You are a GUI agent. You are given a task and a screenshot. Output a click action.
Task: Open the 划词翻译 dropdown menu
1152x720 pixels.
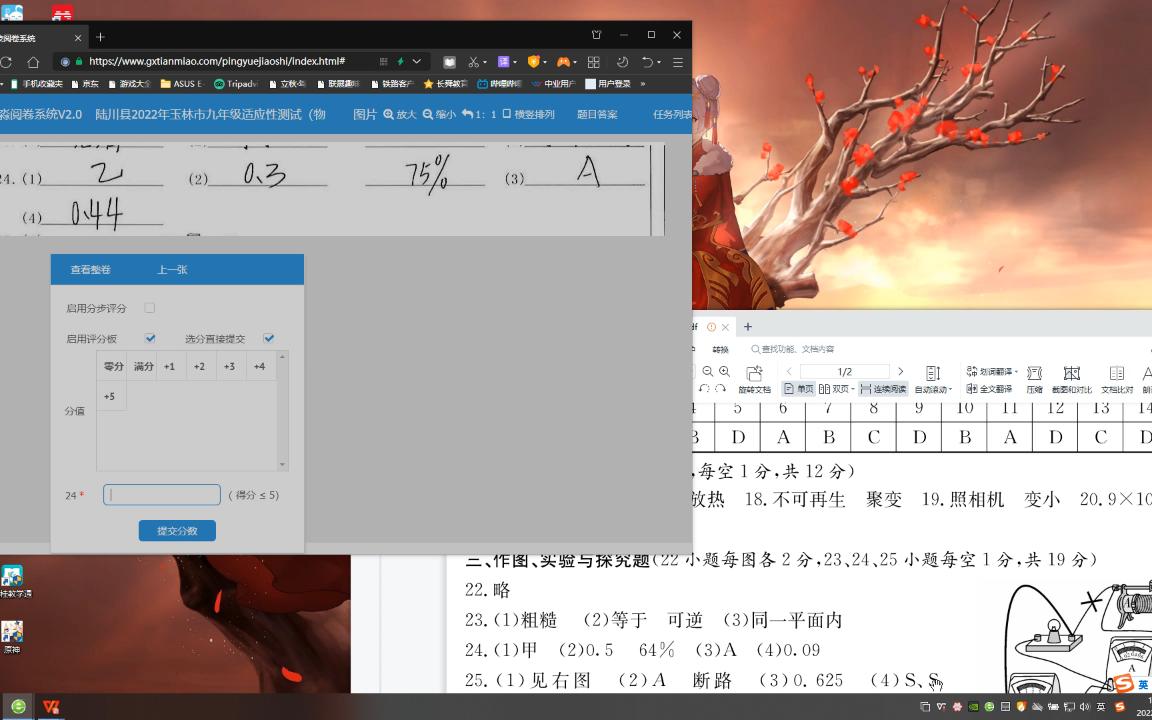(x=1015, y=371)
